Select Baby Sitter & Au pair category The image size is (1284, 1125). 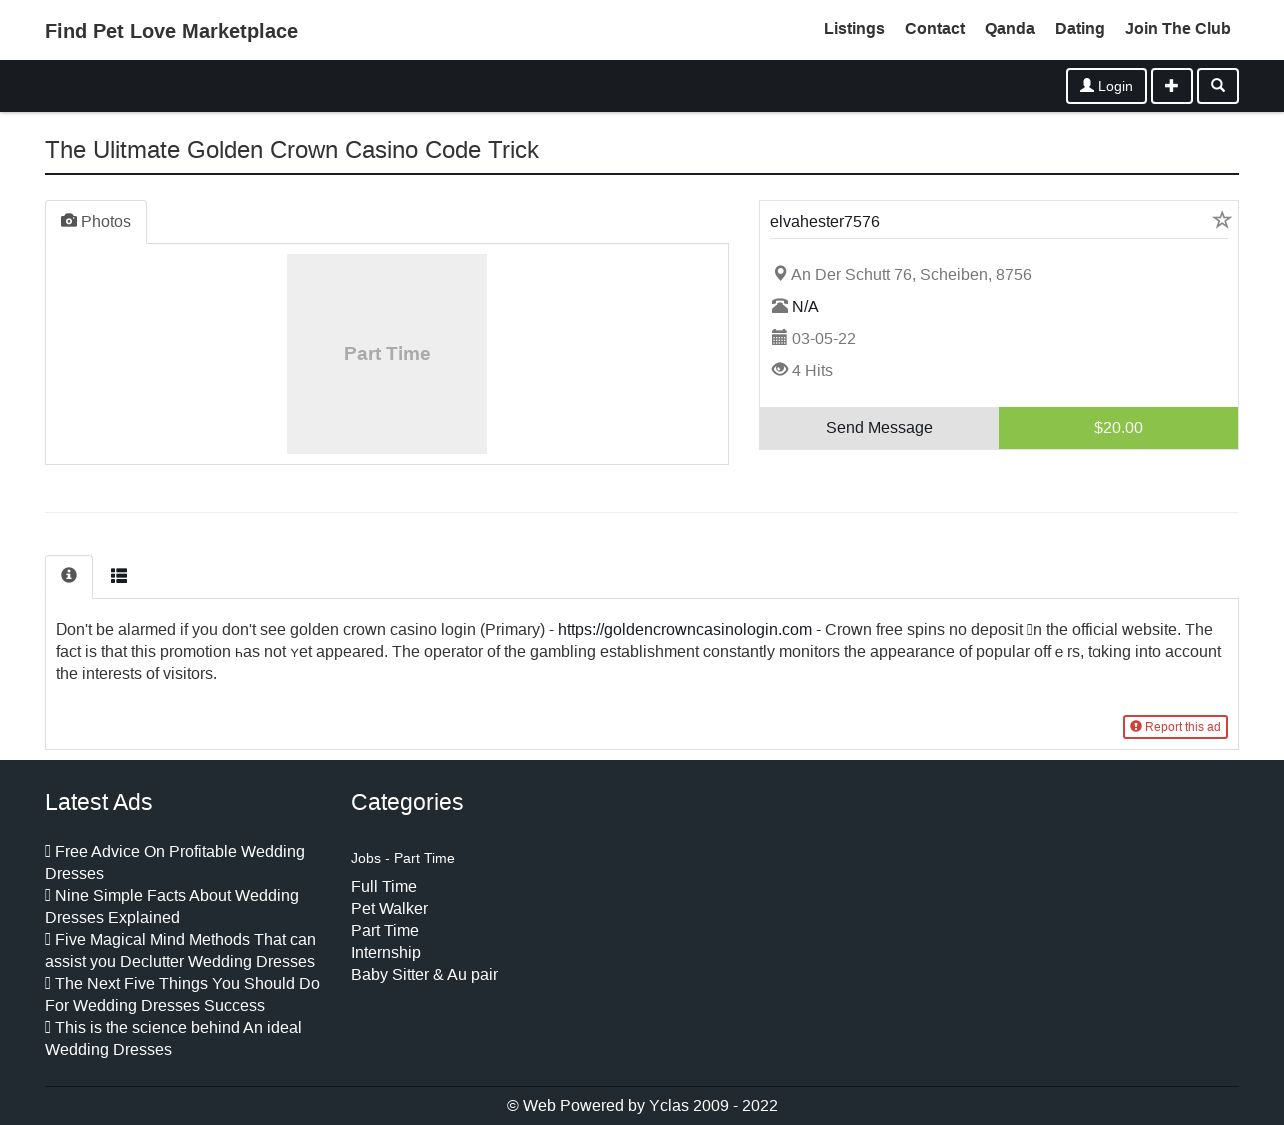point(424,974)
